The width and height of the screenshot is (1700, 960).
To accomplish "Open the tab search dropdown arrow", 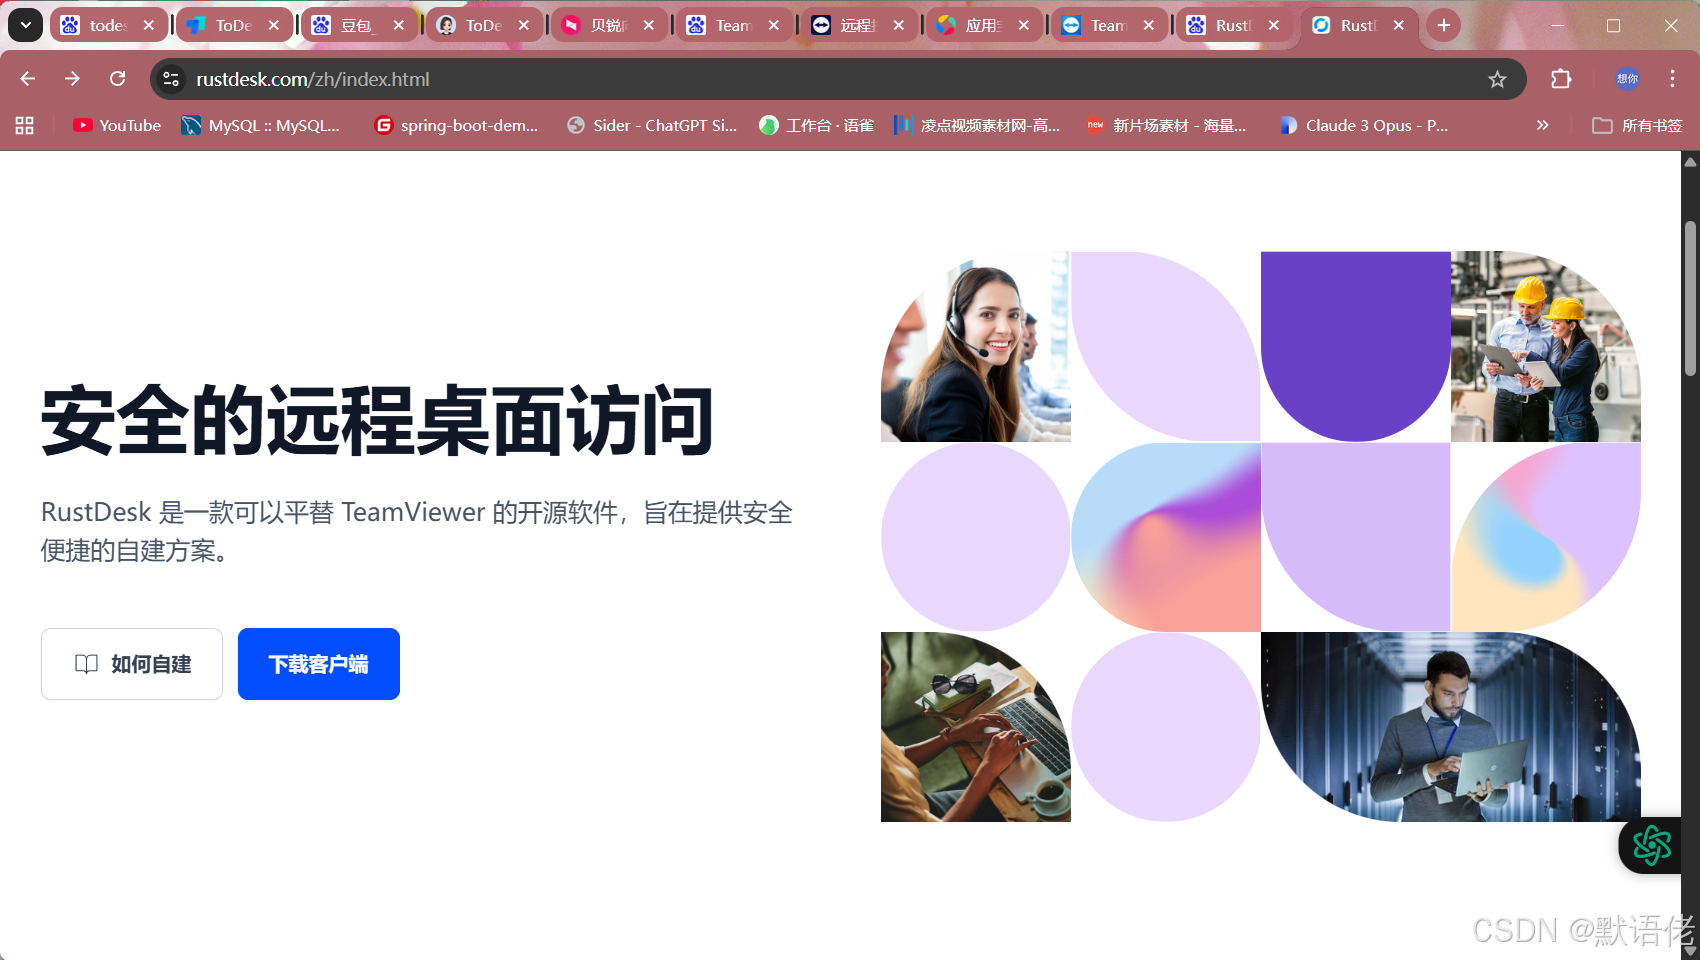I will pyautogui.click(x=26, y=25).
